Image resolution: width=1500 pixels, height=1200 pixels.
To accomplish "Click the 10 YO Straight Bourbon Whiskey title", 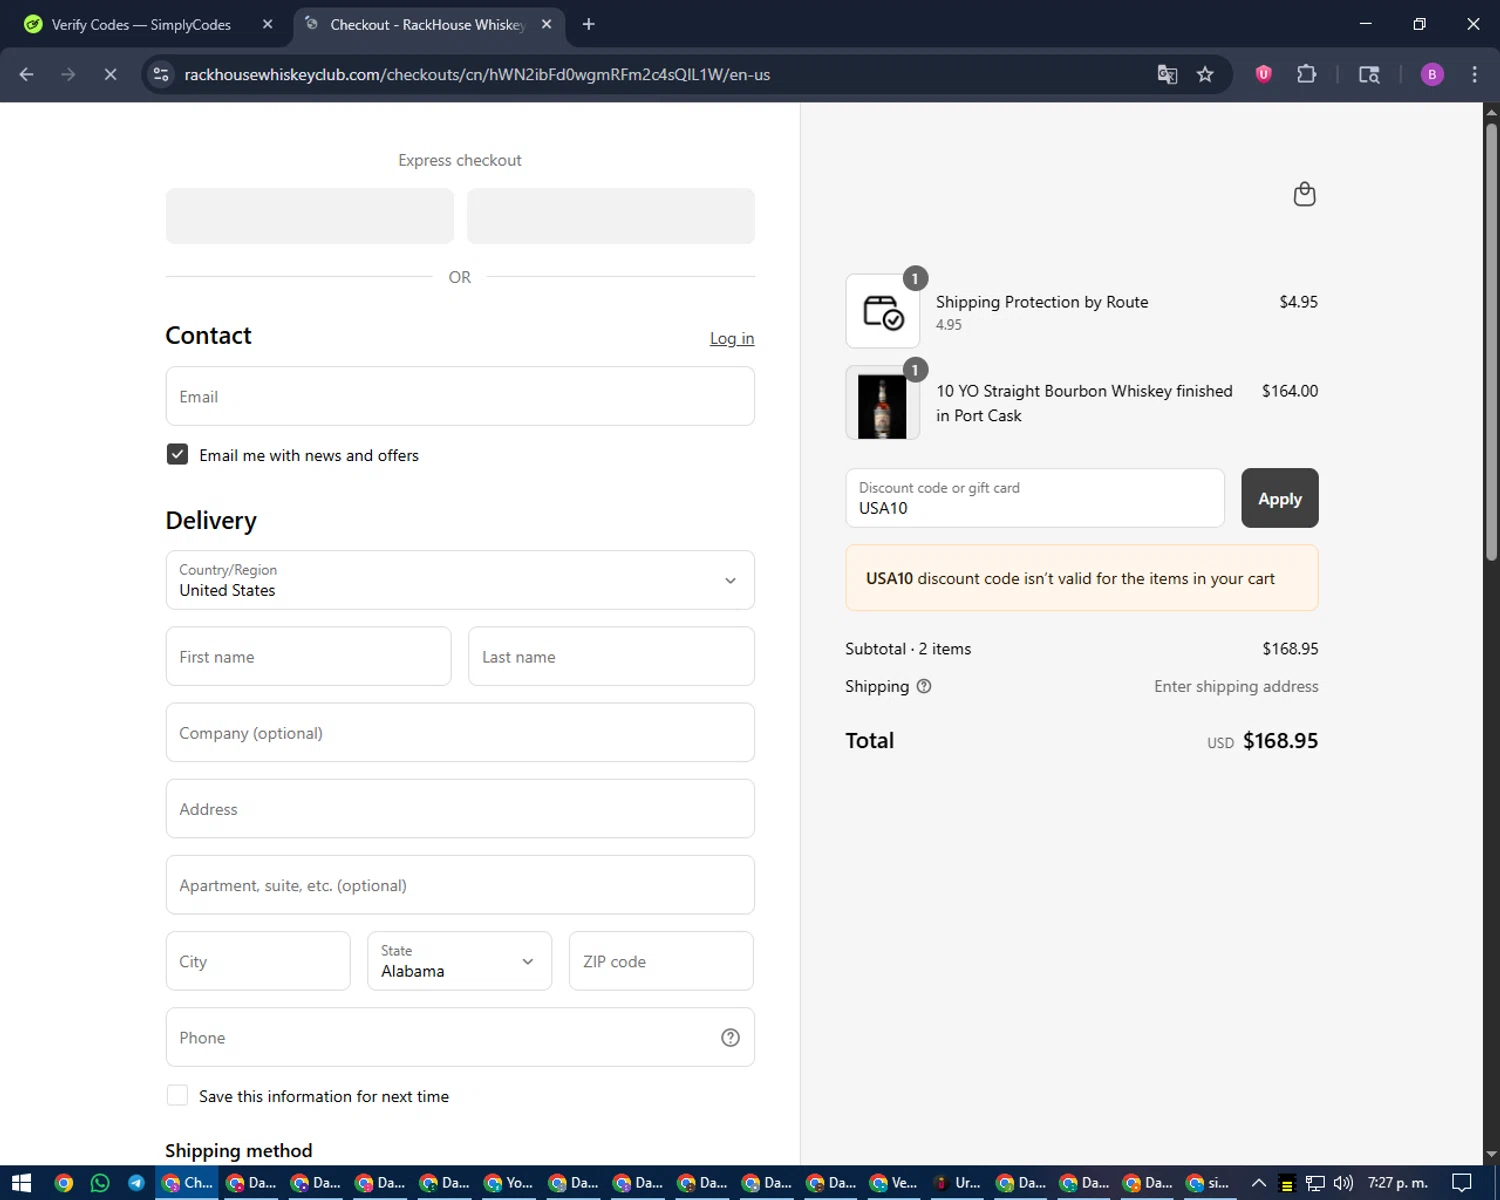I will click(x=1084, y=403).
